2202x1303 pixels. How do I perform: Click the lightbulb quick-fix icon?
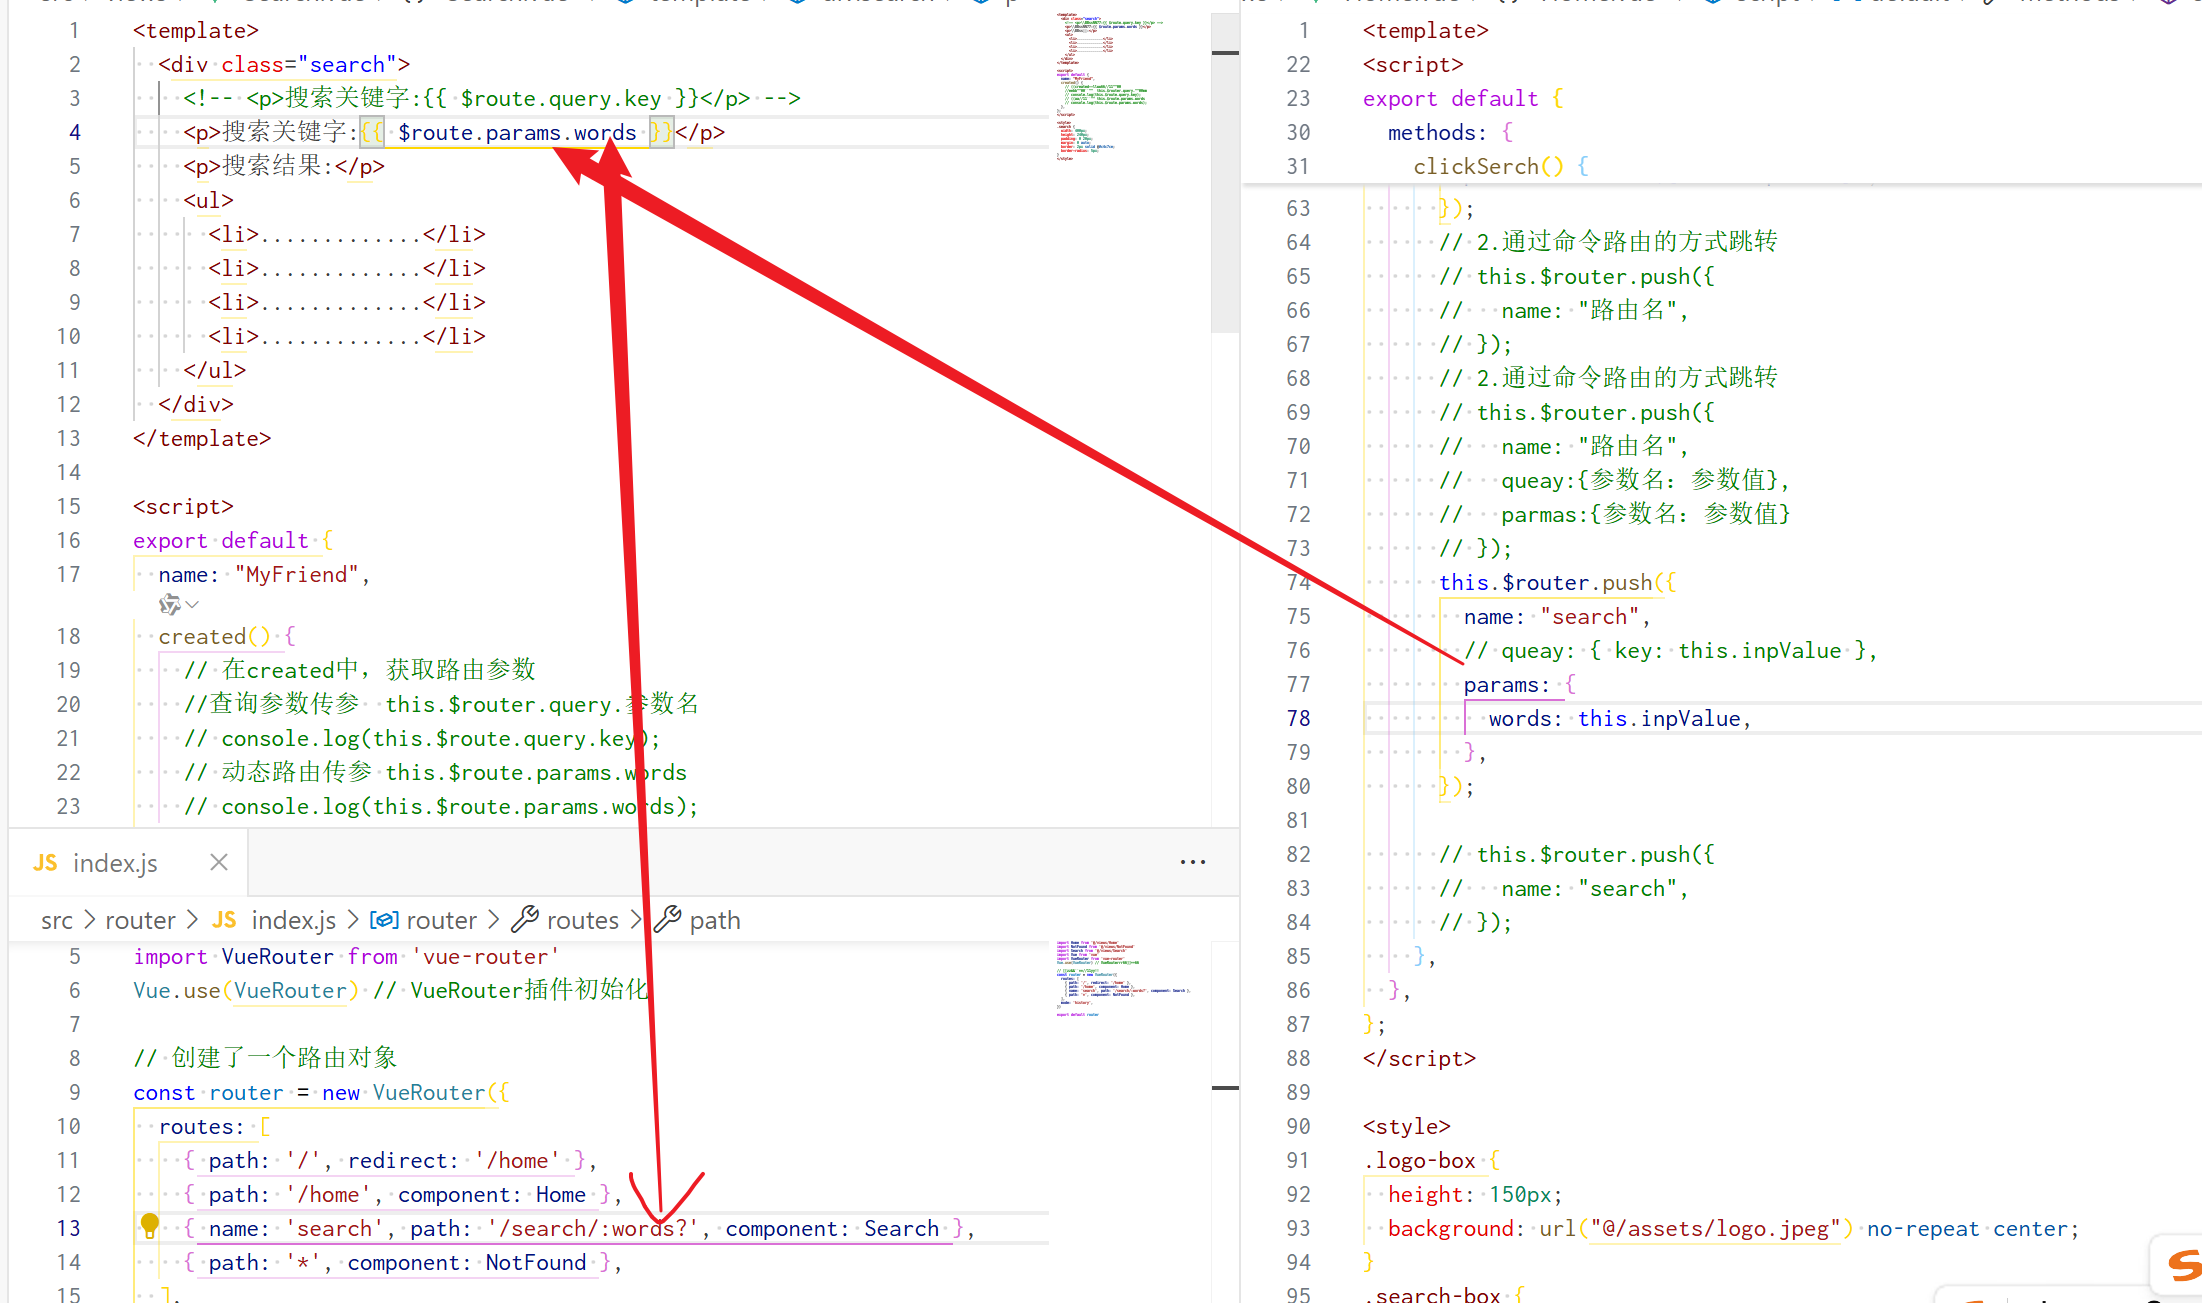point(150,1224)
